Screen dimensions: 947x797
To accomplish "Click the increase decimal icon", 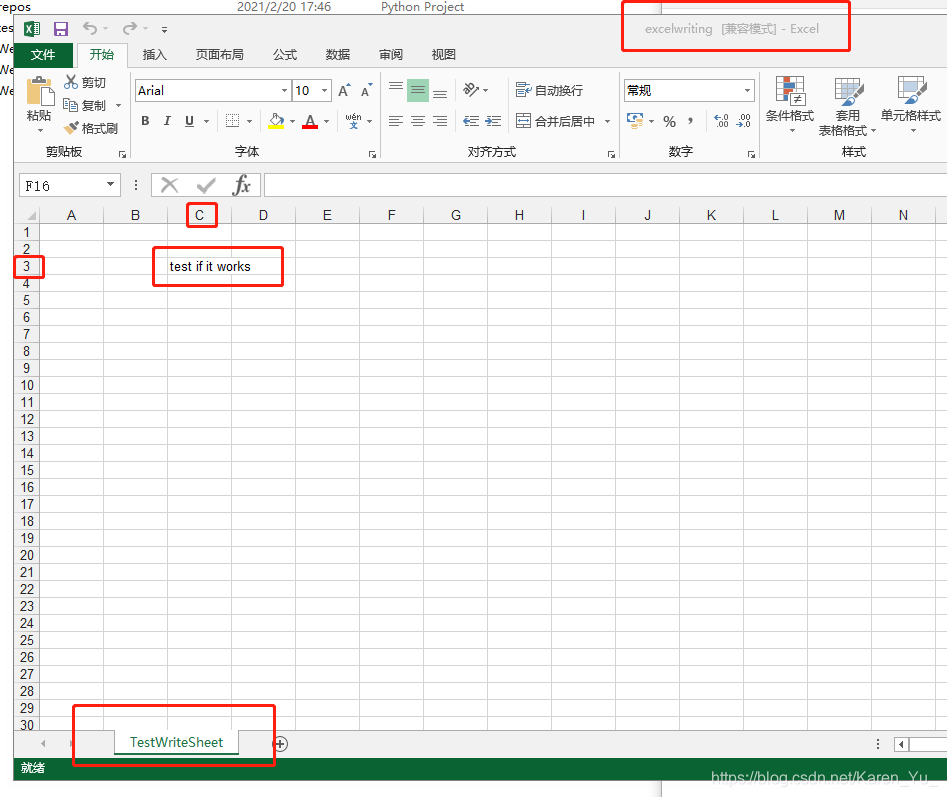I will coord(719,121).
